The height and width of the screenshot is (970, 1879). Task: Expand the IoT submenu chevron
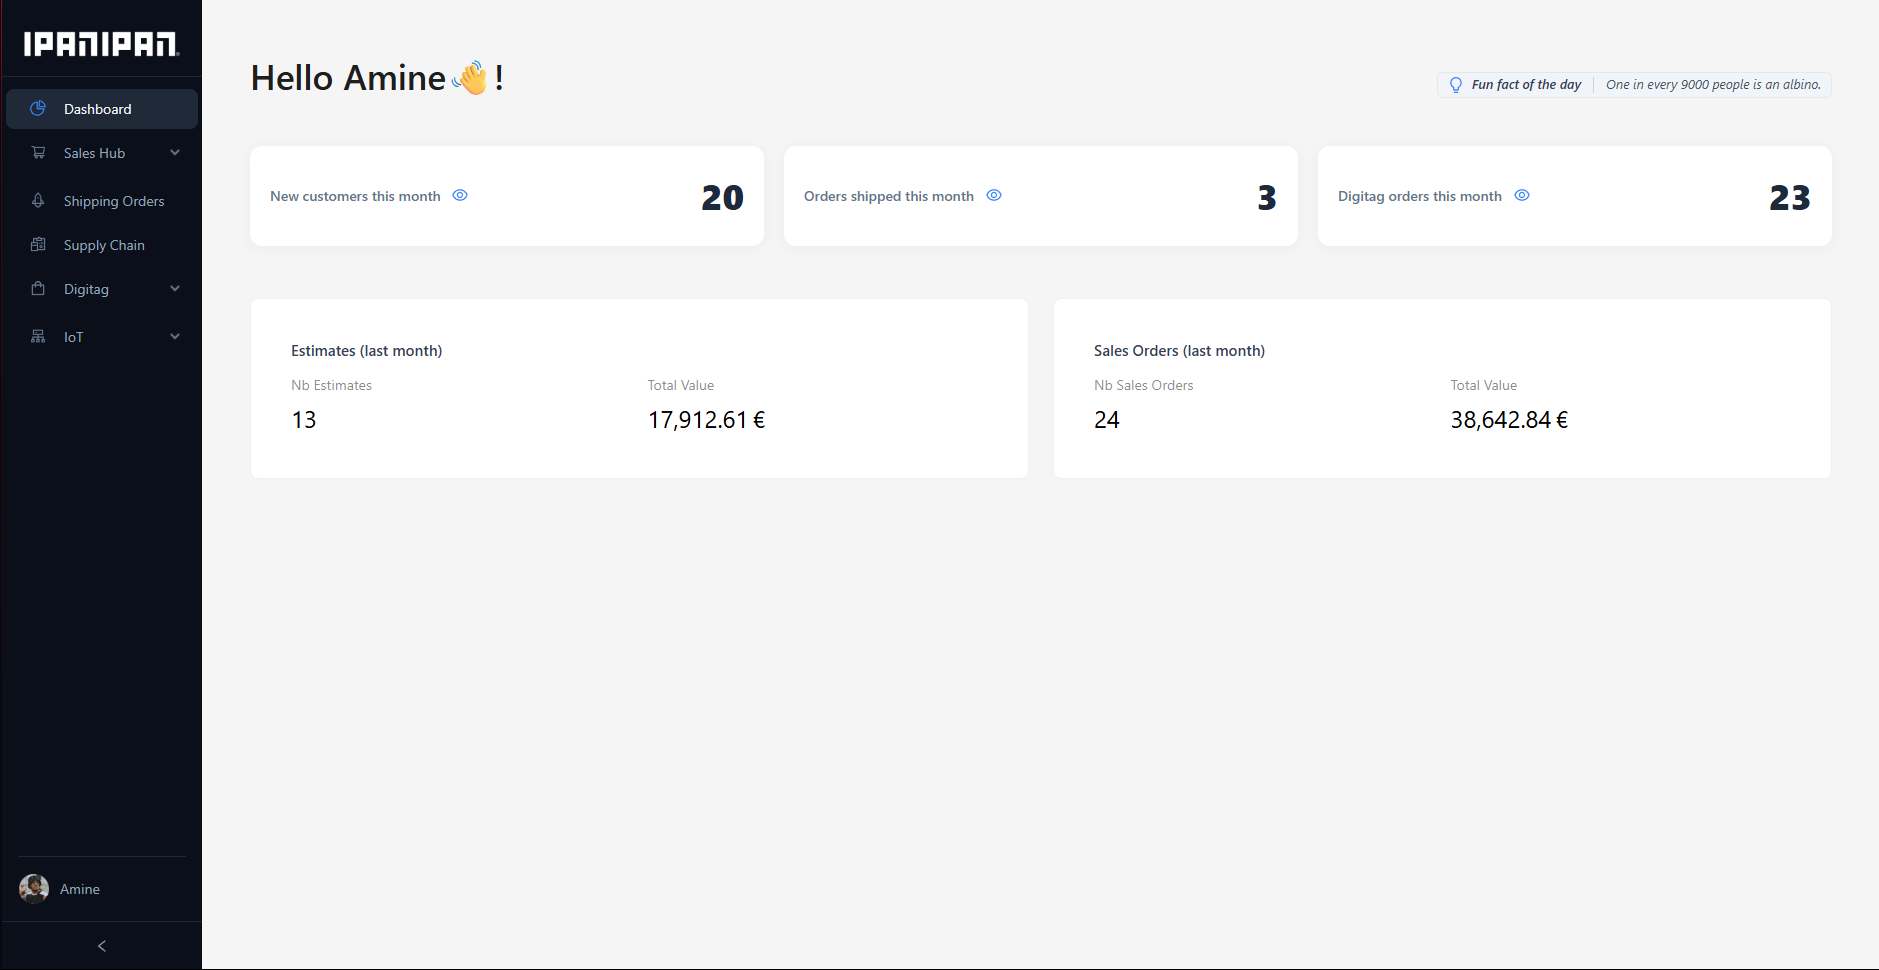click(175, 337)
